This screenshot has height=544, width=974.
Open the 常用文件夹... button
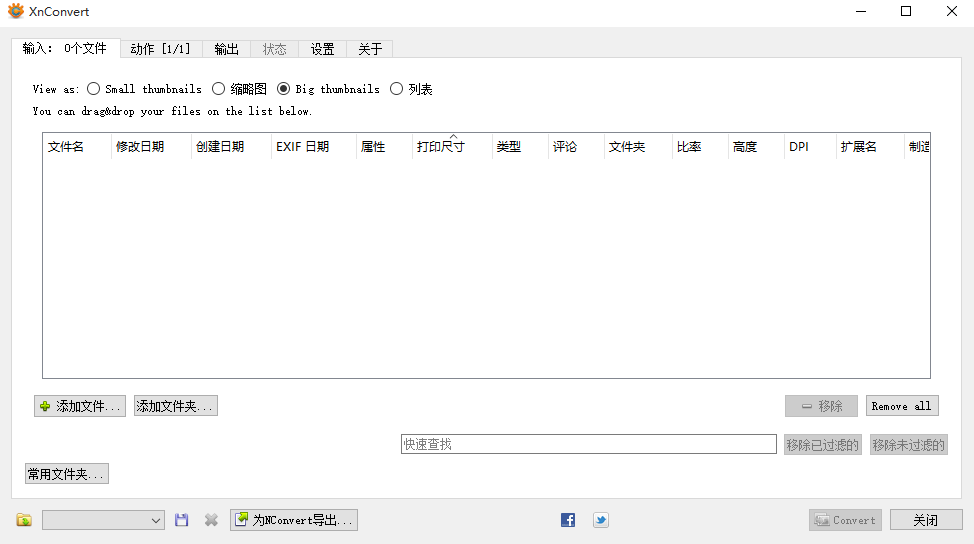66,474
